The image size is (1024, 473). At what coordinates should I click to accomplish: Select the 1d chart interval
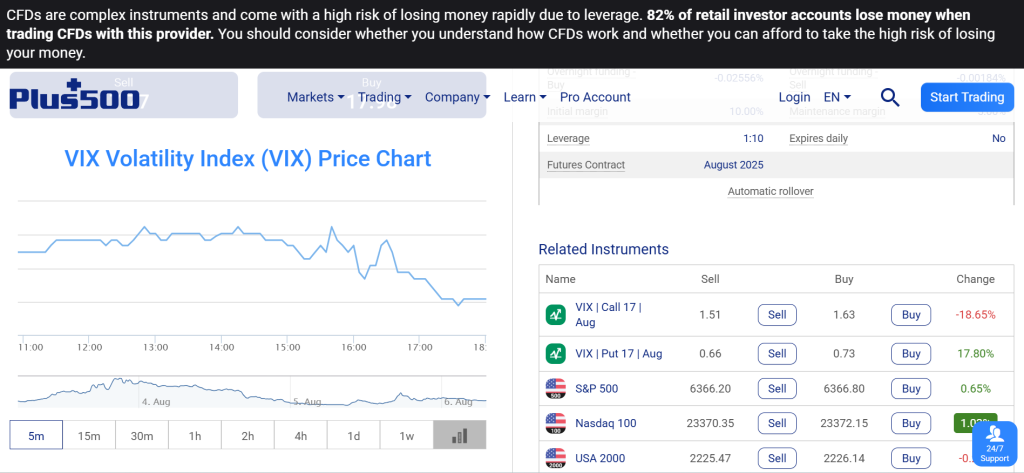[353, 436]
